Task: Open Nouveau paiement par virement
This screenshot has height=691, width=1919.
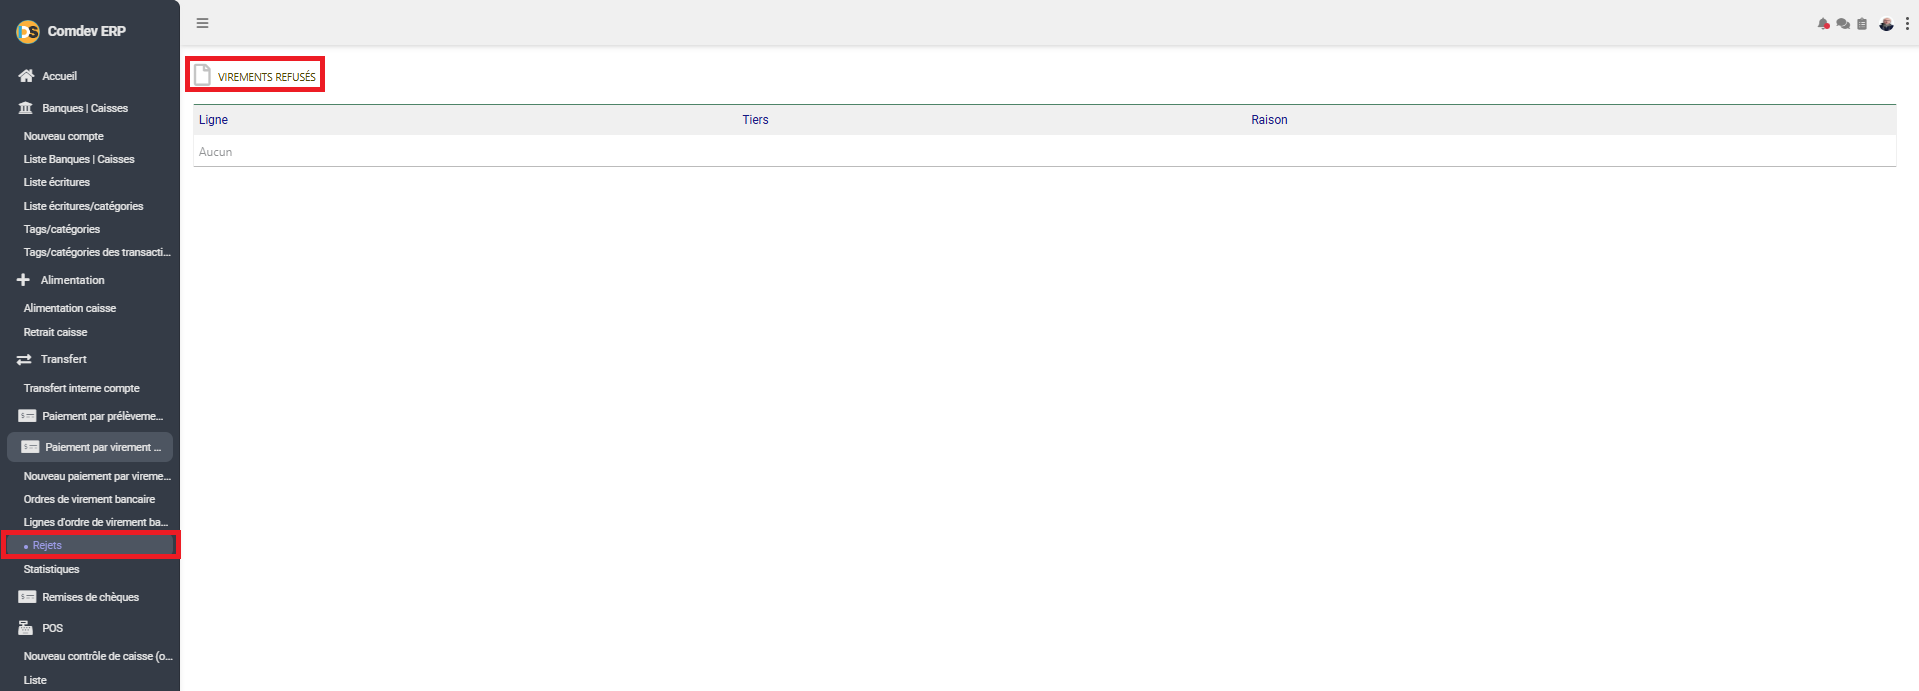Action: click(x=97, y=476)
